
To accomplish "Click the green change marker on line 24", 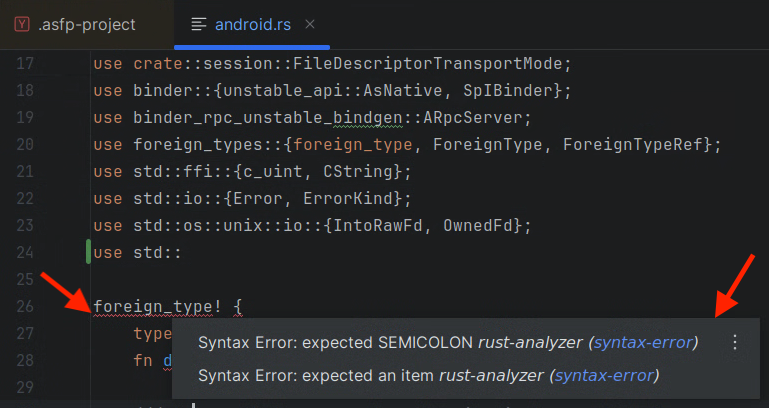I will click(x=89, y=252).
